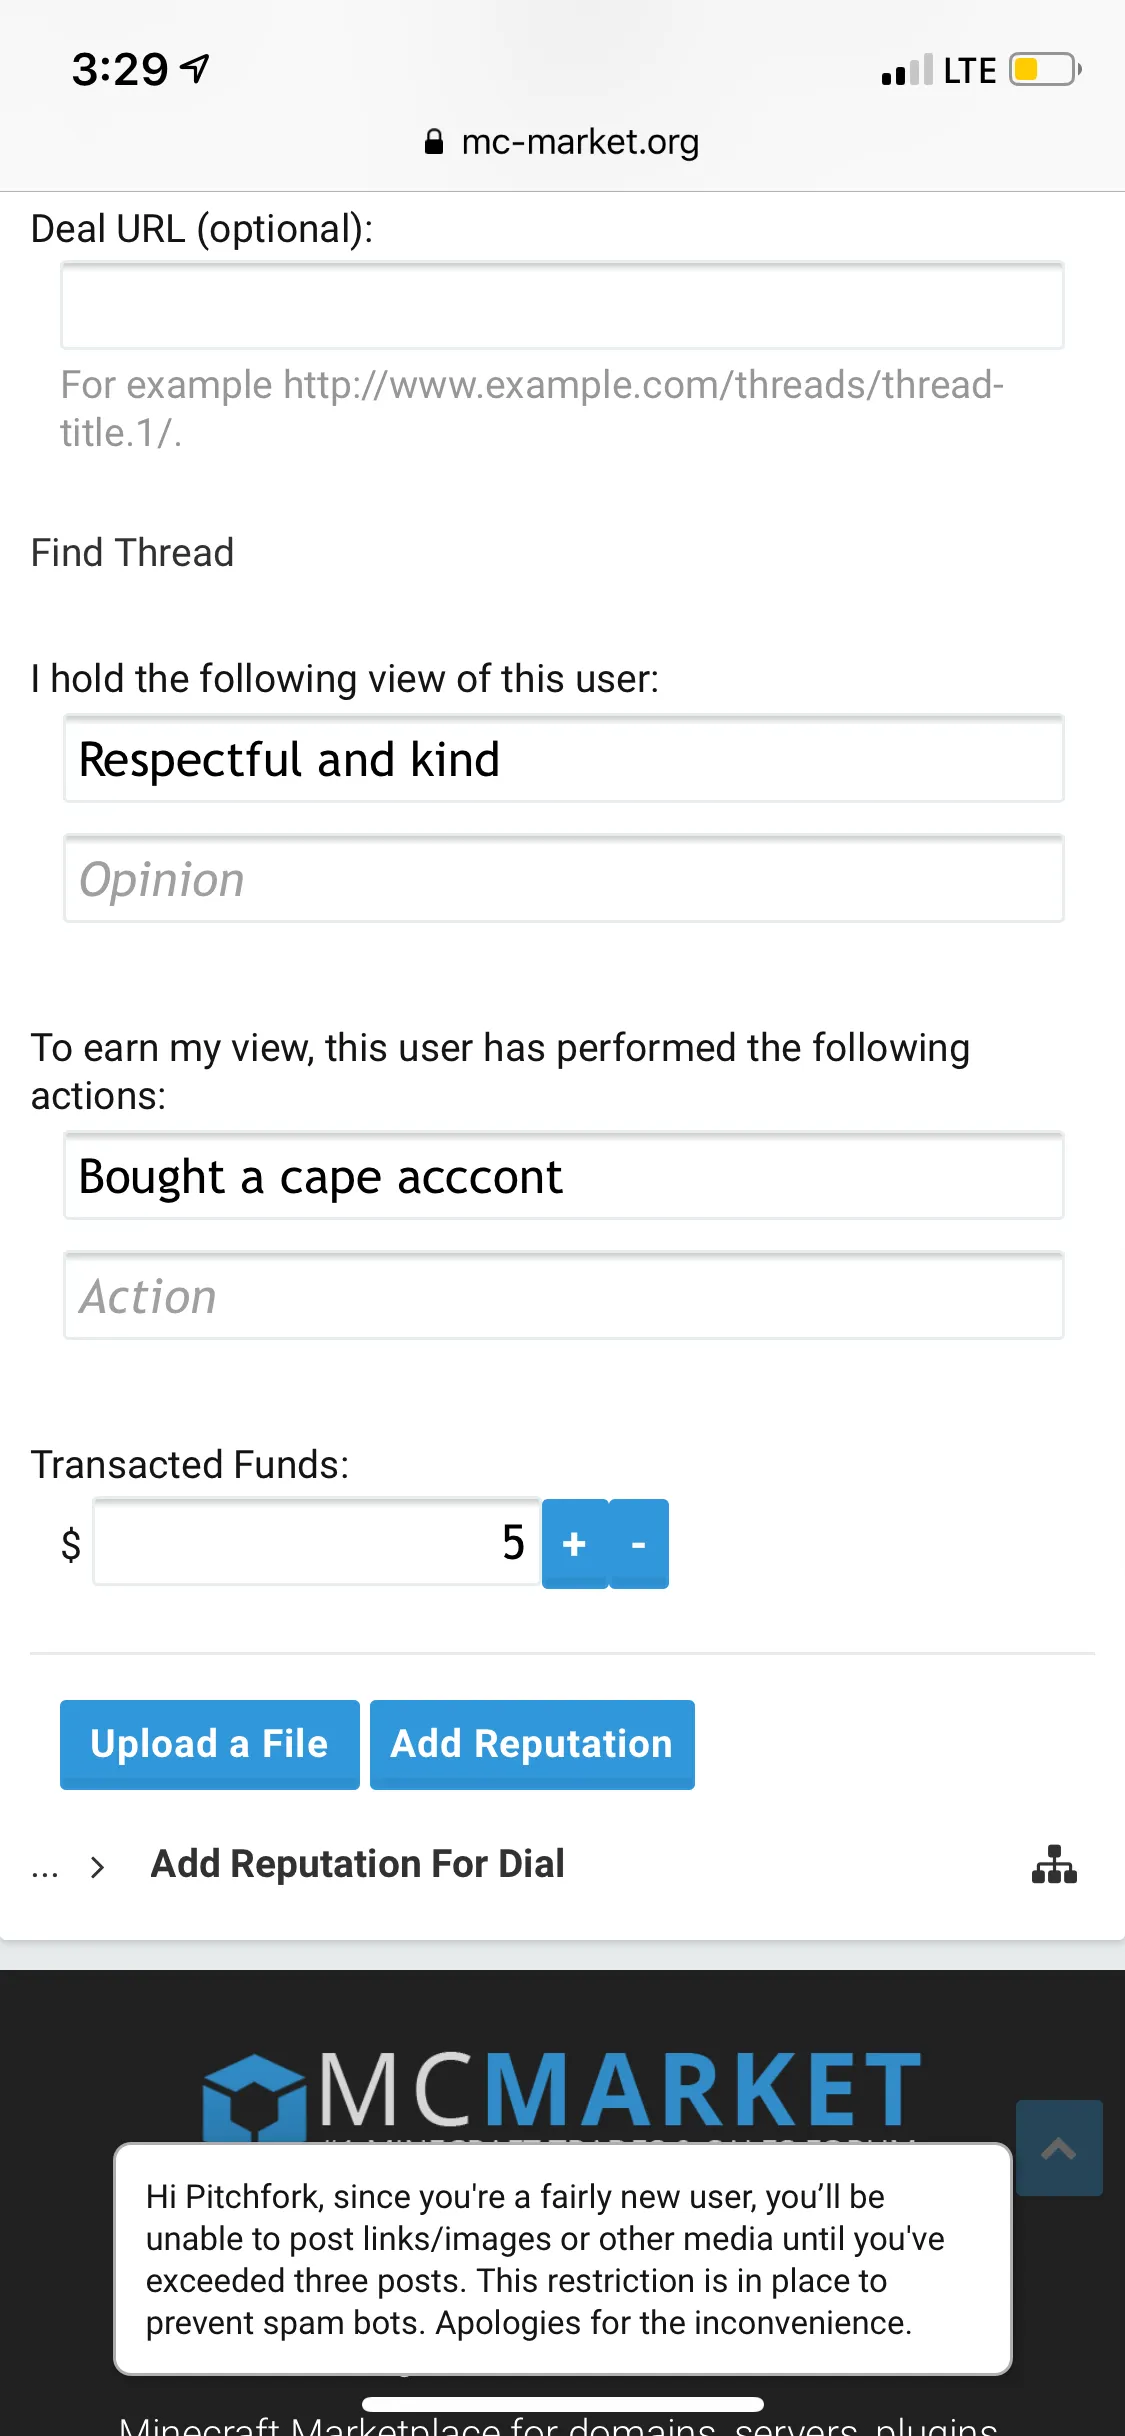Expand the breadcrumb chevron arrow
The width and height of the screenshot is (1125, 2436).
97,1866
